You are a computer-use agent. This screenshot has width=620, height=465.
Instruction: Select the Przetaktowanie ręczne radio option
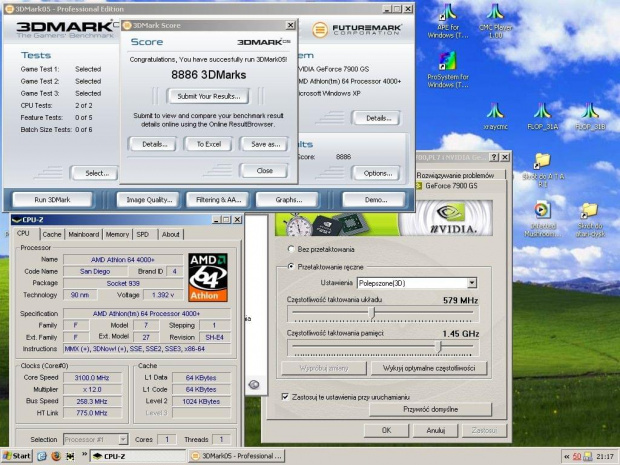pyautogui.click(x=291, y=267)
